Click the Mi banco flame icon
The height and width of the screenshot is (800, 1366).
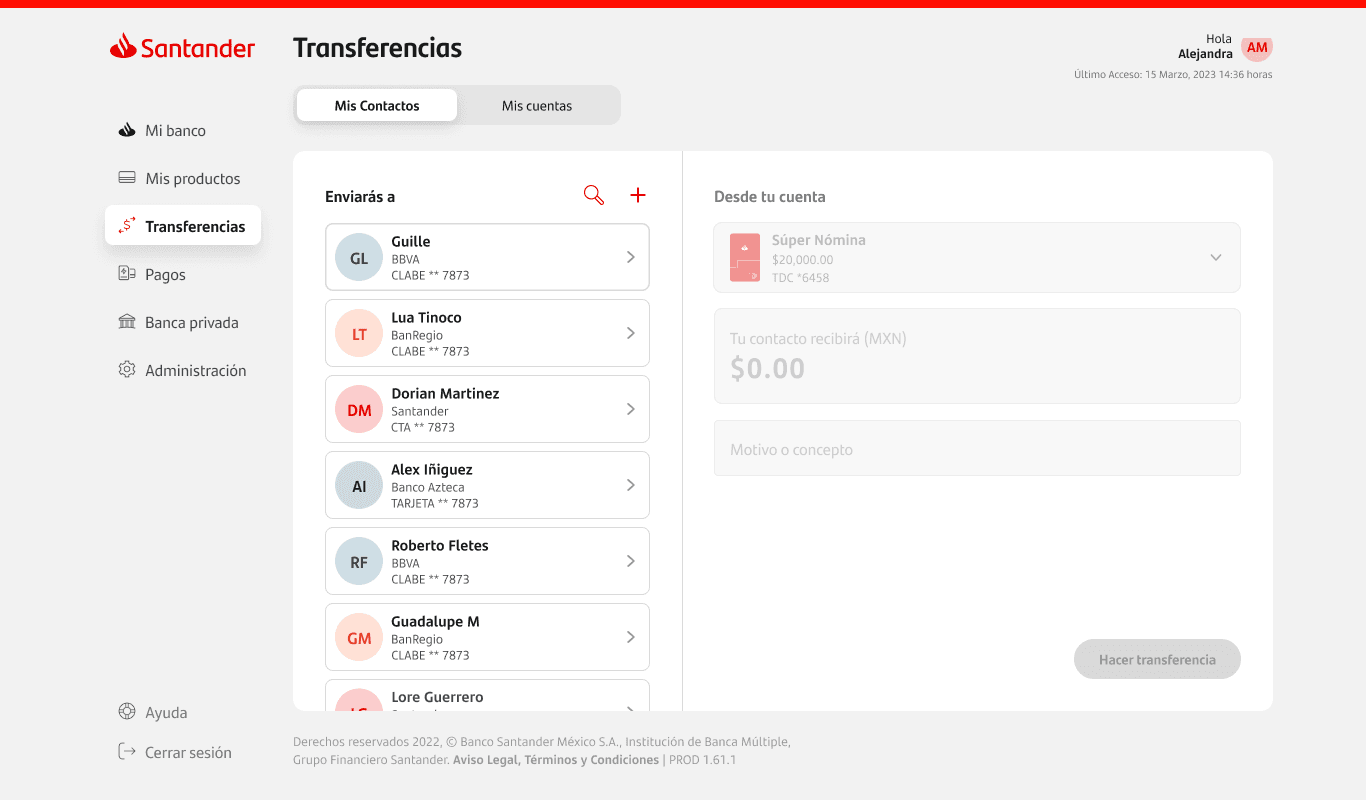click(127, 130)
